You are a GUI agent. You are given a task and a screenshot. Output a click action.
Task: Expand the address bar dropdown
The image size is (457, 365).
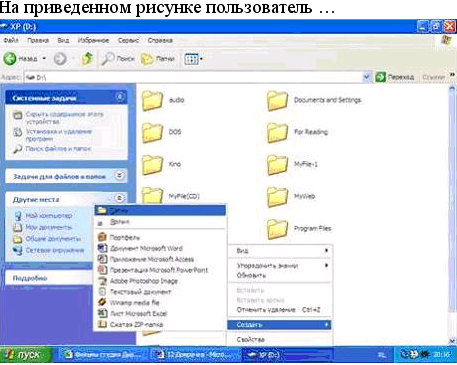(366, 77)
